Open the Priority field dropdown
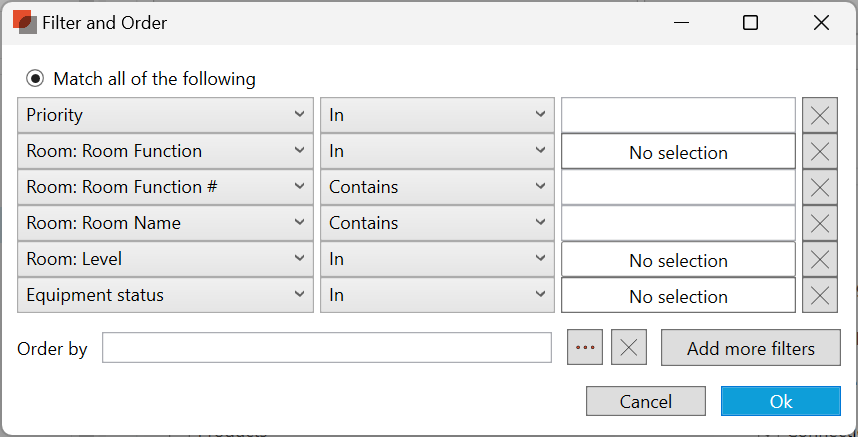 click(165, 115)
